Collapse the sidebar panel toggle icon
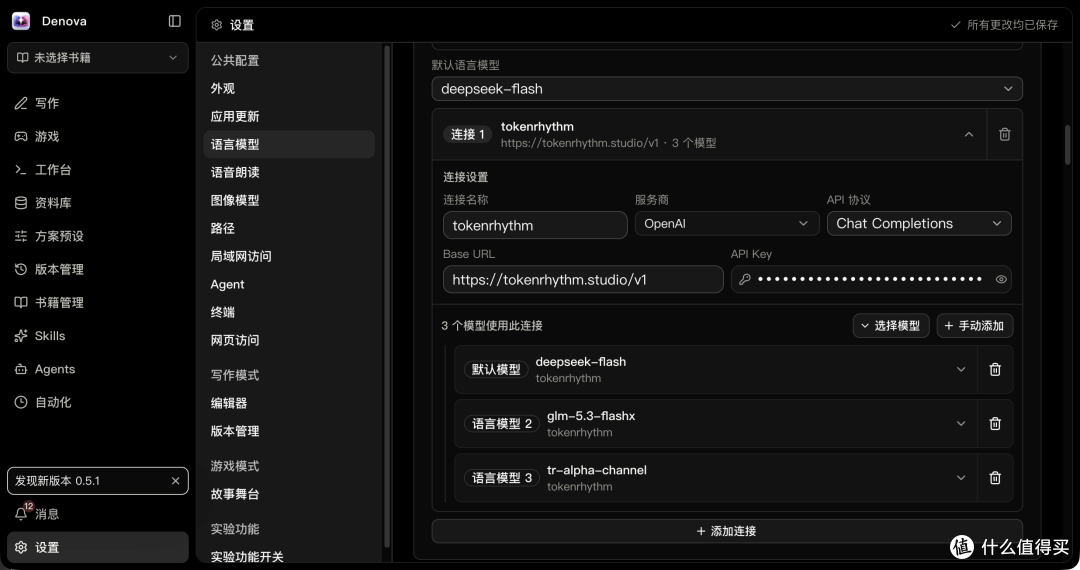The image size is (1080, 570). (x=175, y=21)
